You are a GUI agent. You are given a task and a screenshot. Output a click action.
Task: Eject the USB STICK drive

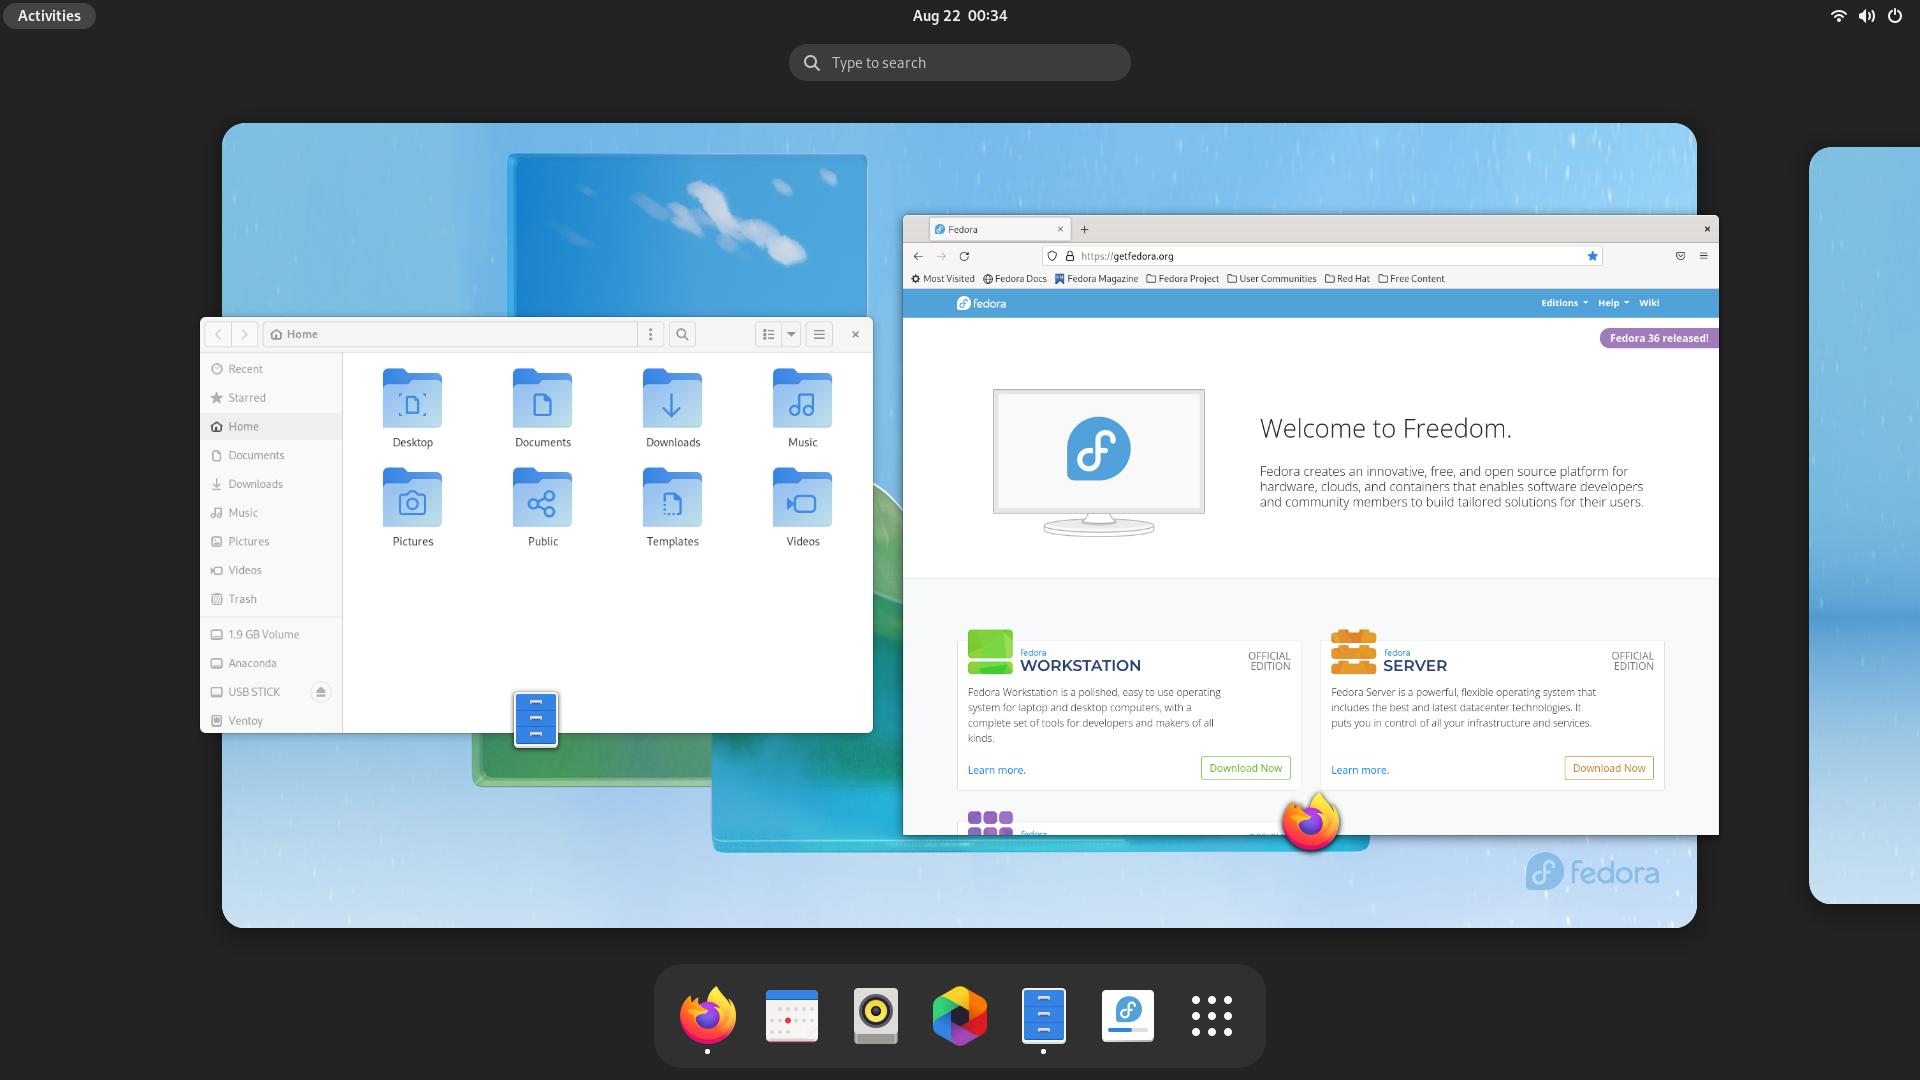(321, 692)
